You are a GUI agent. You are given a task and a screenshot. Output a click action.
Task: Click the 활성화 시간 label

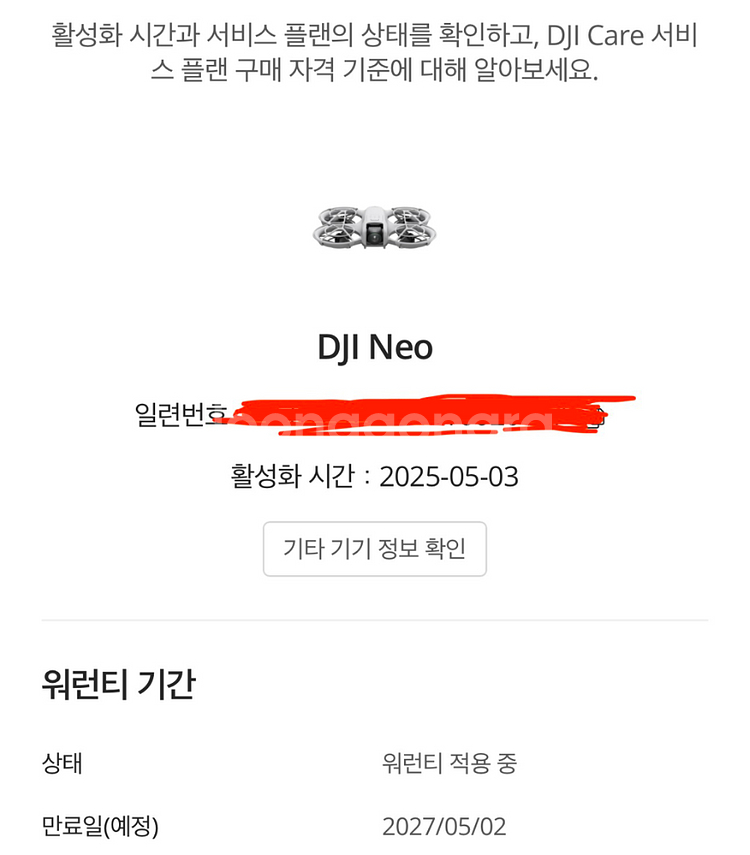pos(292,477)
